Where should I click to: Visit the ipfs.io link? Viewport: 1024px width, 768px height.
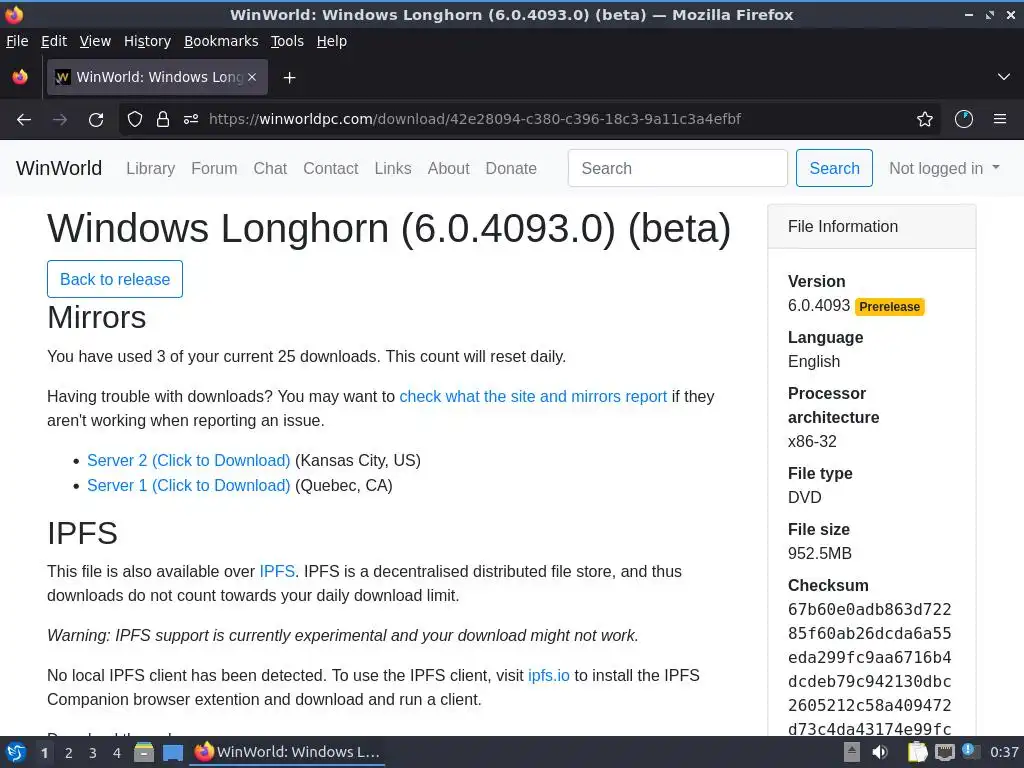[549, 676]
